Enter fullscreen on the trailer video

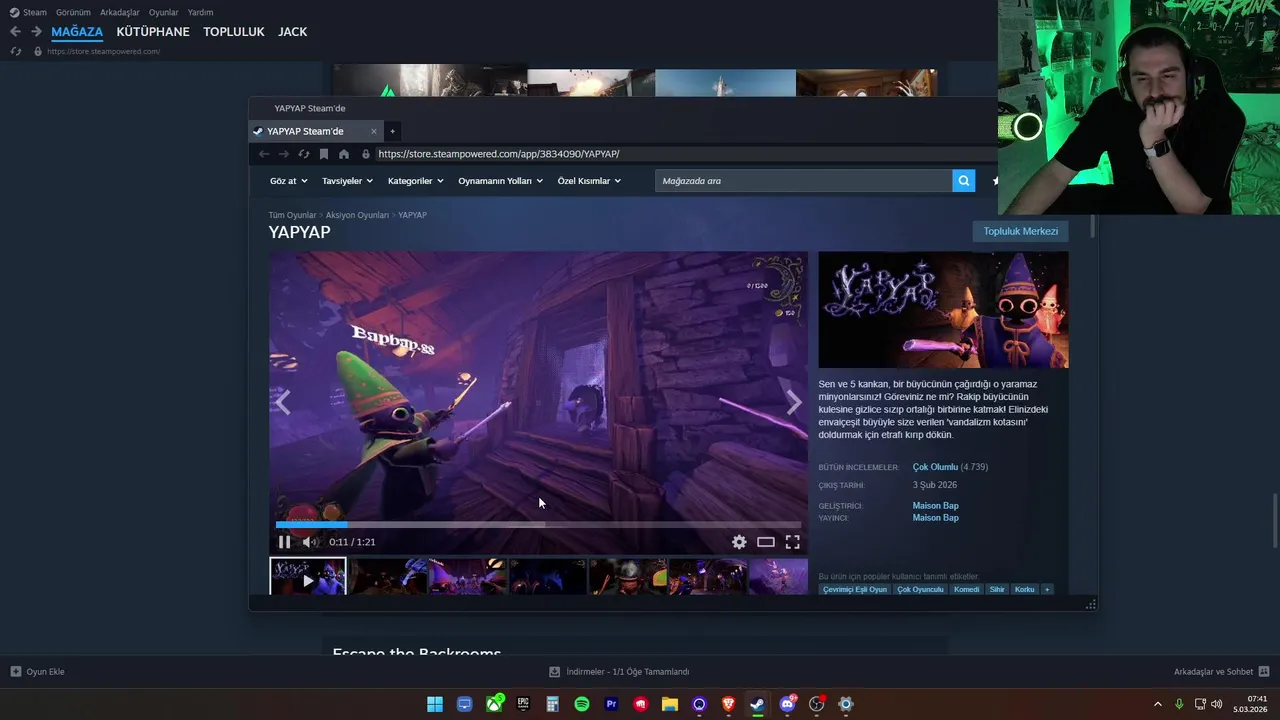tap(792, 542)
